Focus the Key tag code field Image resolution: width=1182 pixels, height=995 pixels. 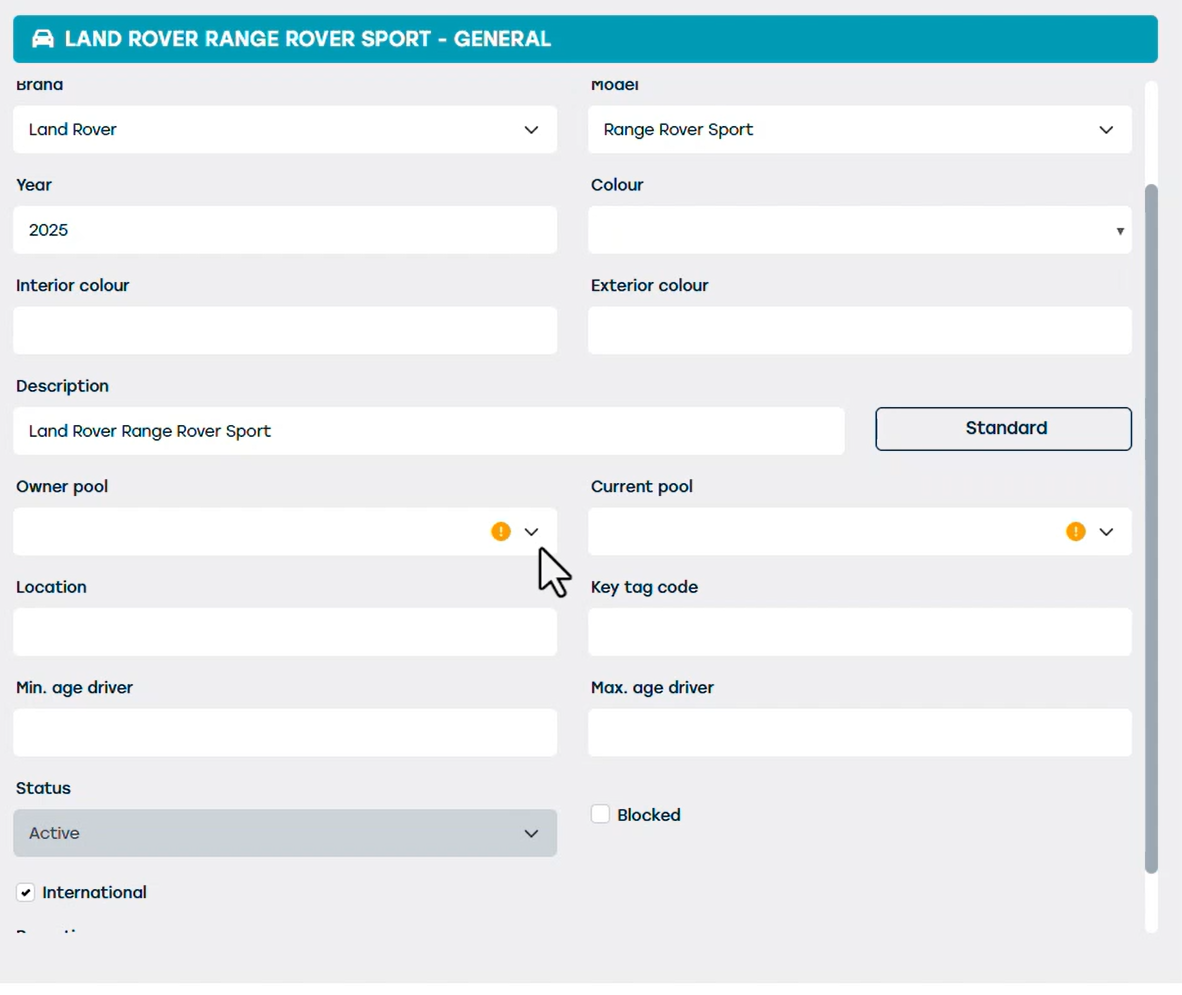click(860, 632)
